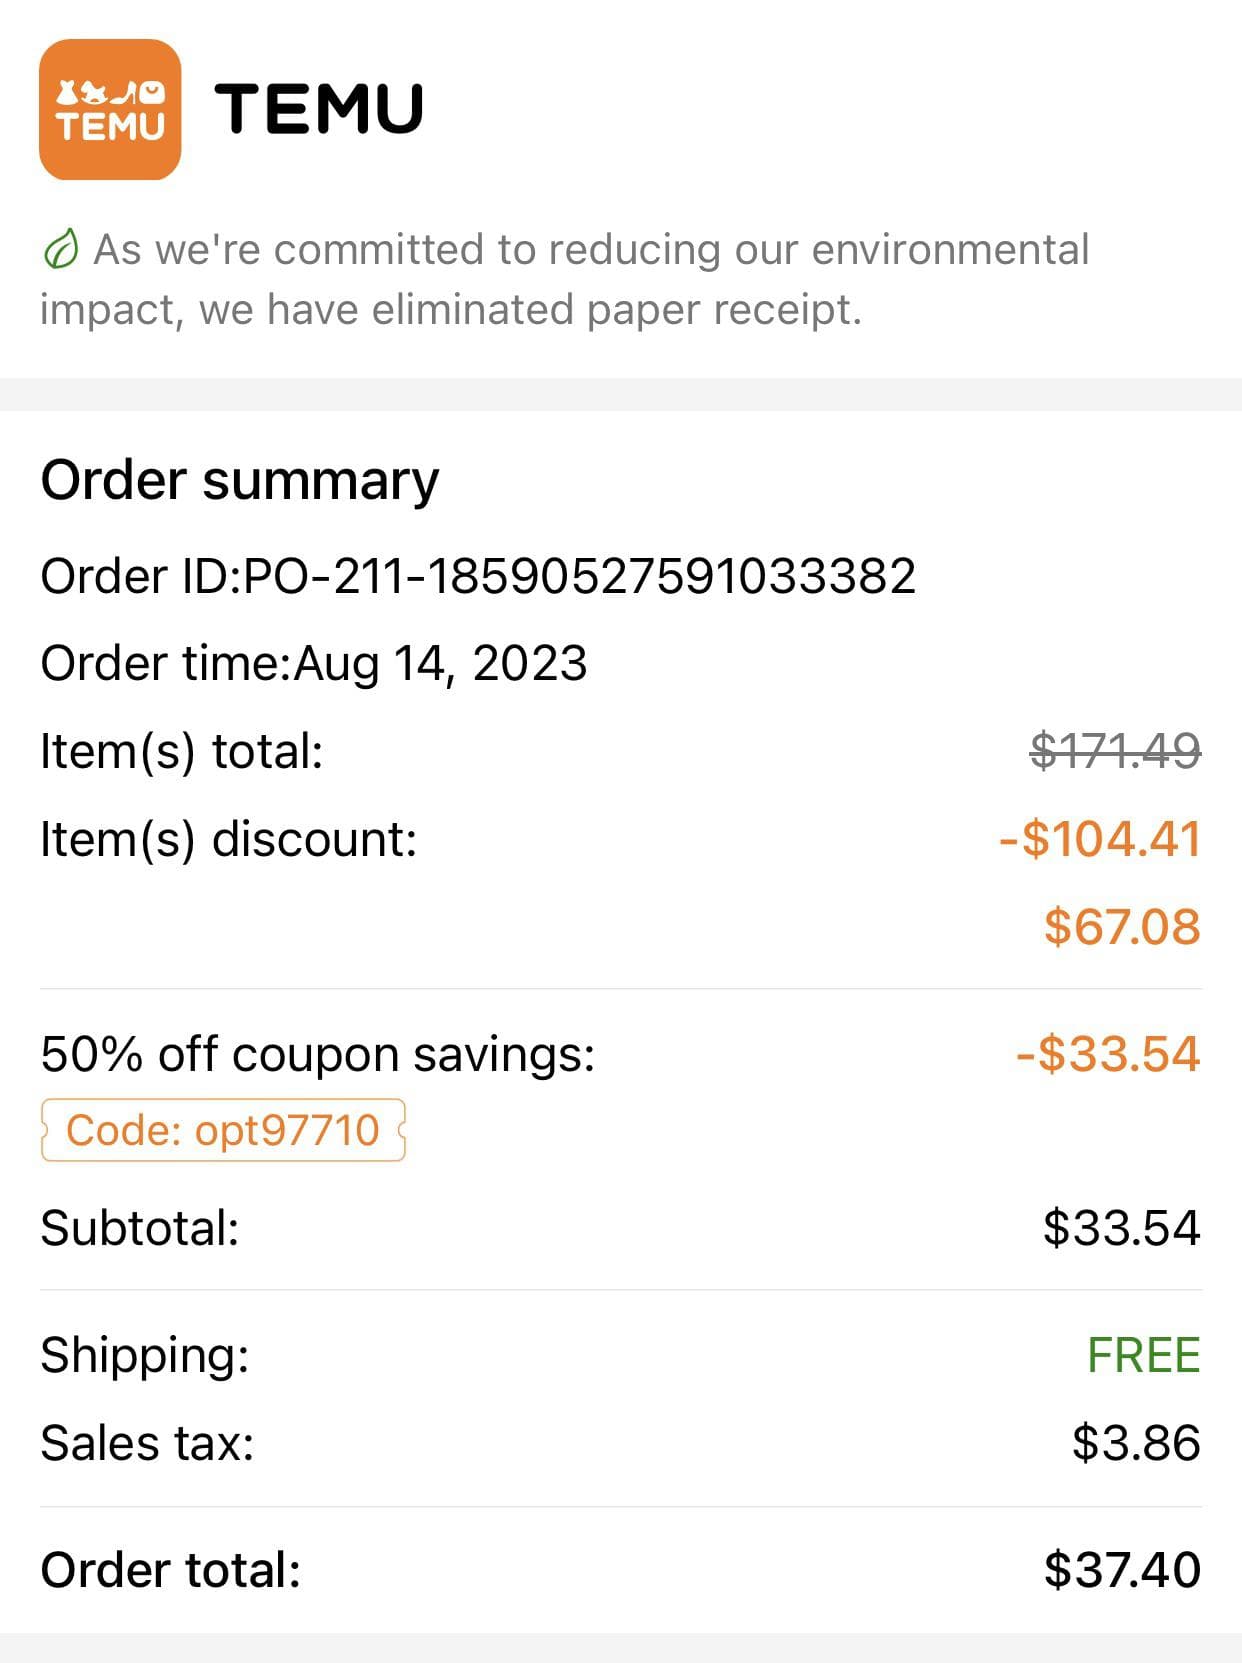Select the -$104.41 discount amount
1242x1663 pixels.
tap(1099, 838)
